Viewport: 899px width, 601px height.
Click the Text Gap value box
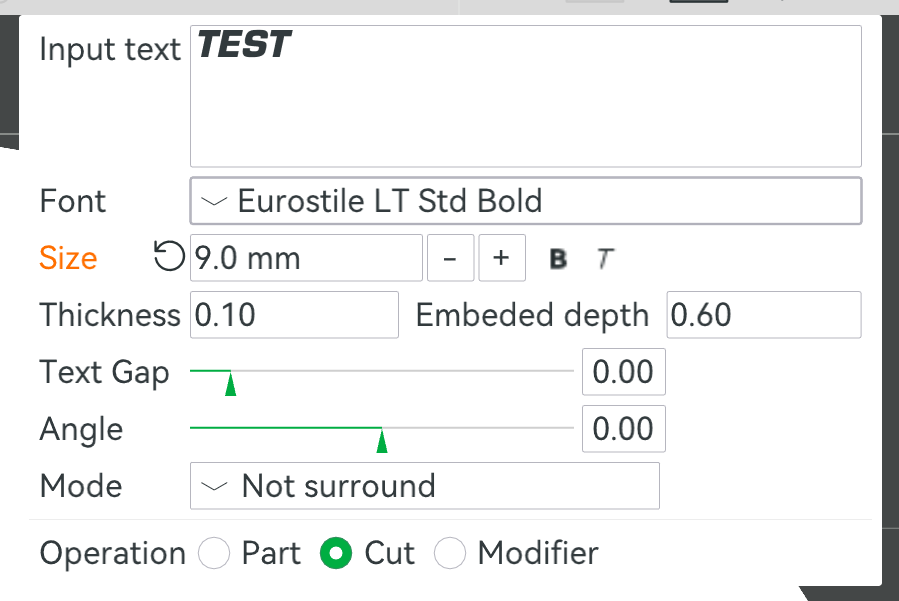(624, 372)
